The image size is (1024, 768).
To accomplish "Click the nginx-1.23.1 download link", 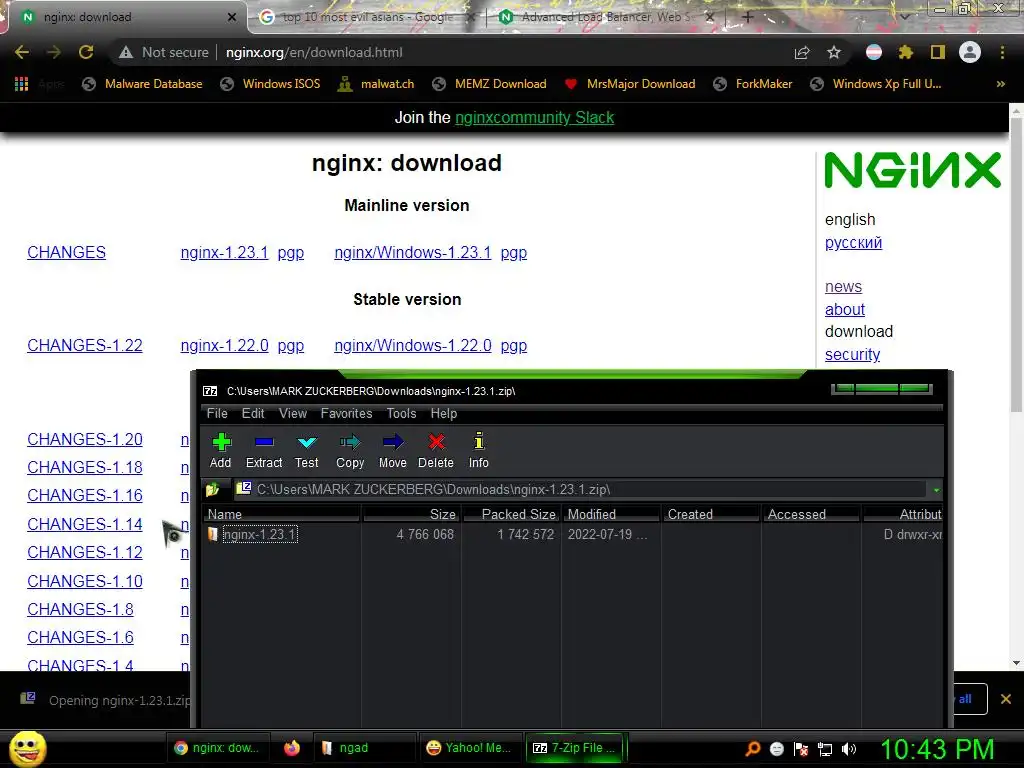I will [x=225, y=252].
